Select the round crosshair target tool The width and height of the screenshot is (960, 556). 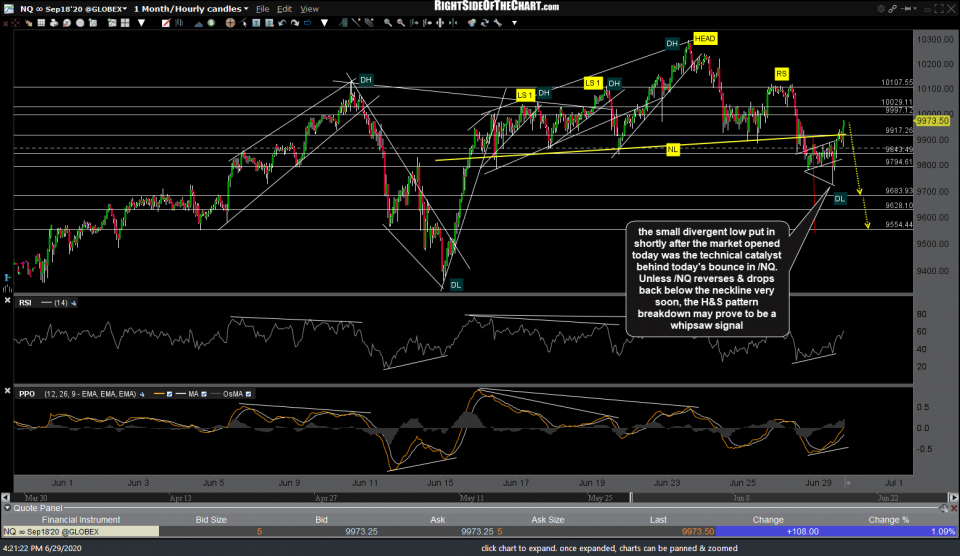click(x=230, y=23)
